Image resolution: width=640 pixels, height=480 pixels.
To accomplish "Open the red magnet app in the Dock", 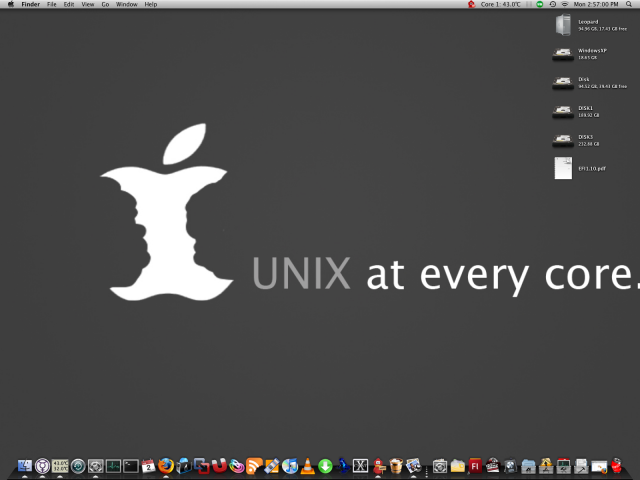I will point(219,465).
